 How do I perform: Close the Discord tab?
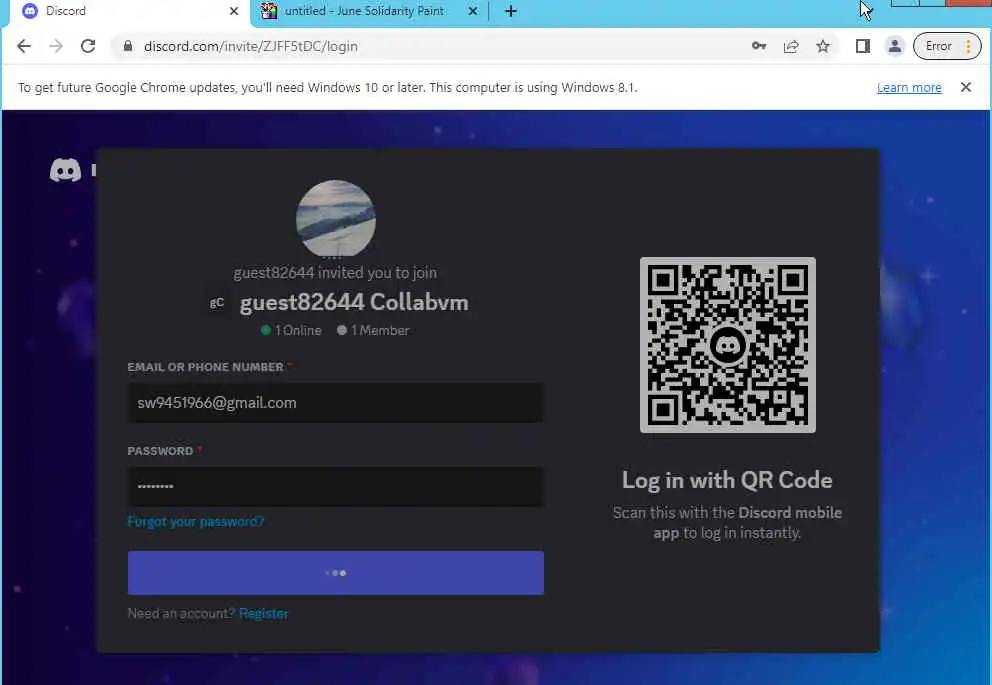coord(233,11)
